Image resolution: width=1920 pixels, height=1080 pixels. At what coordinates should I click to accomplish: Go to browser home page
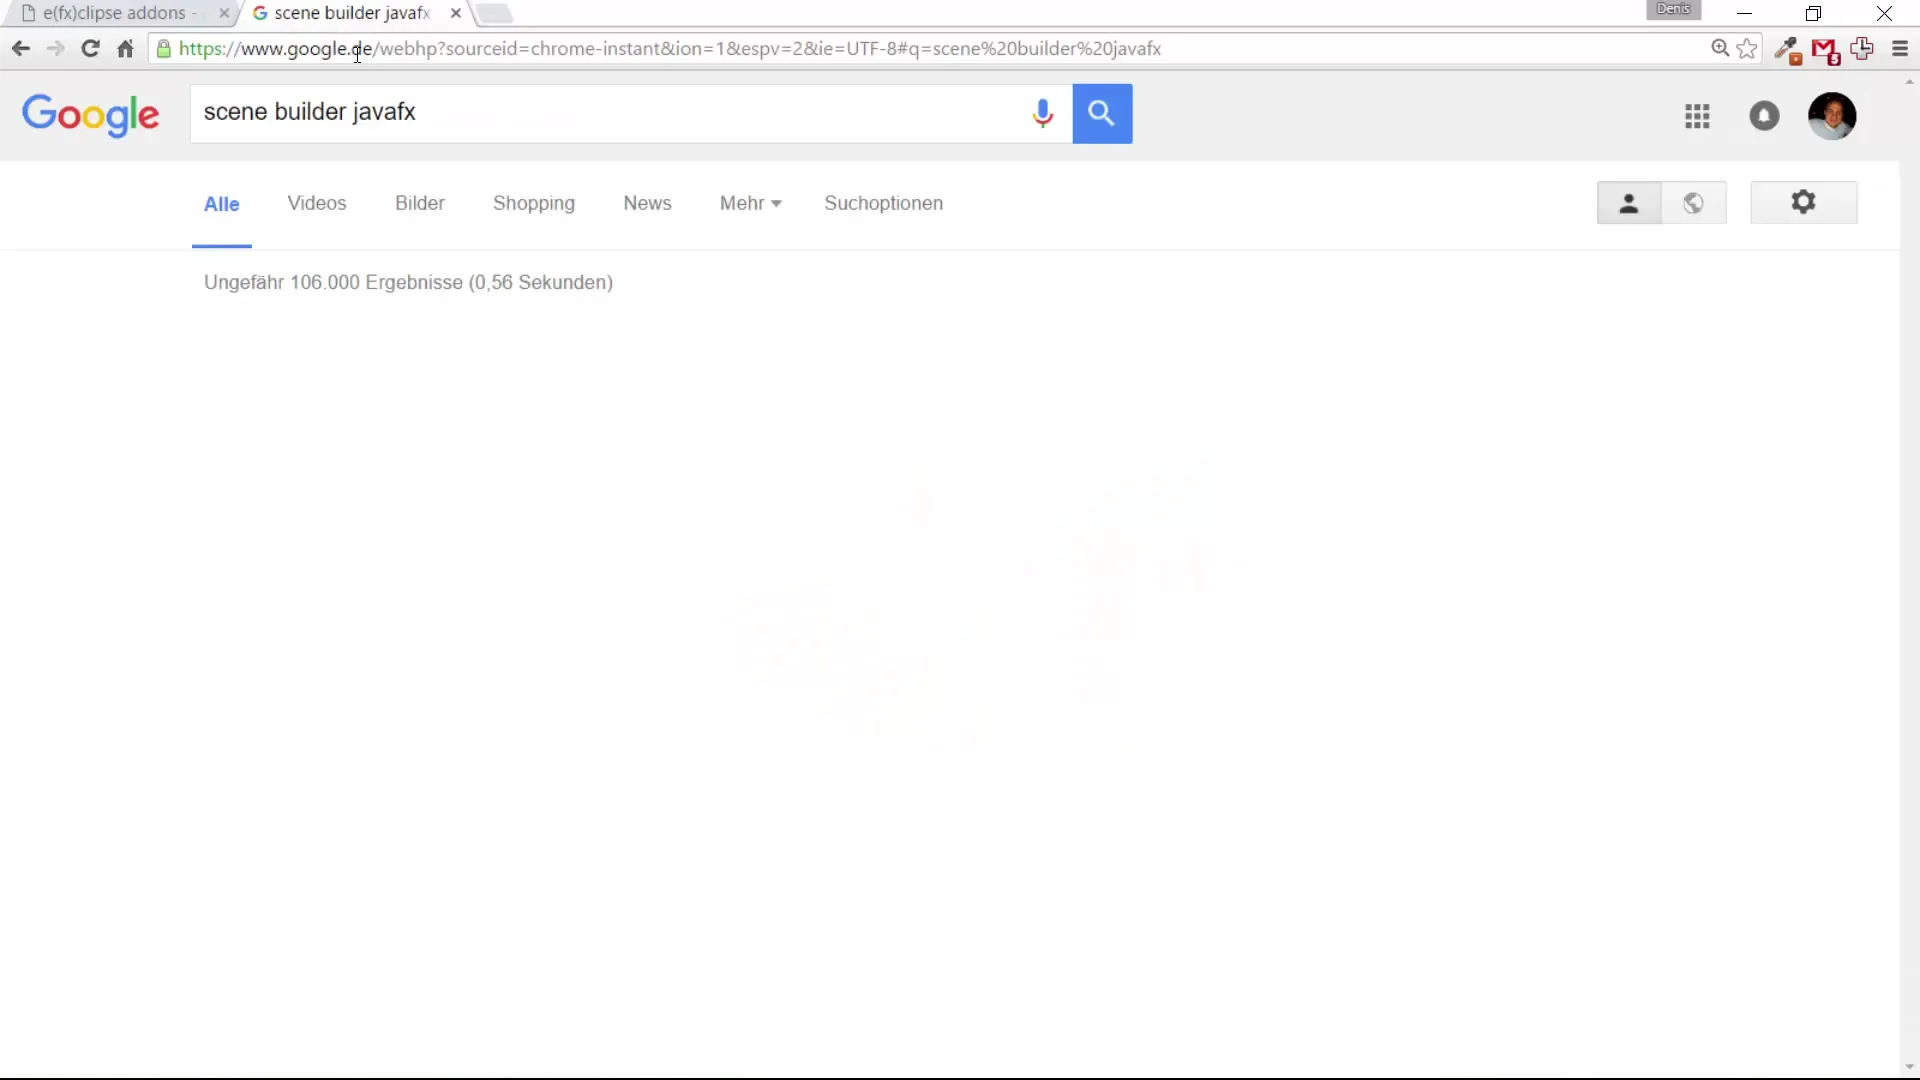click(x=125, y=49)
